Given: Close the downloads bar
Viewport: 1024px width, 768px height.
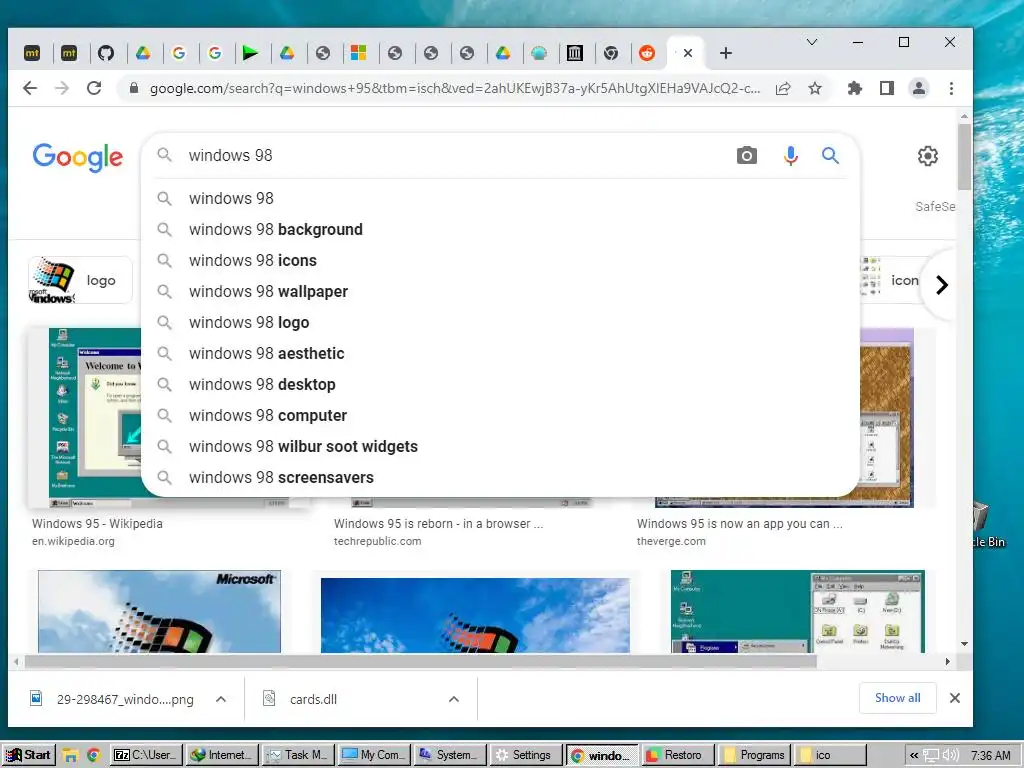Looking at the screenshot, I should click(955, 698).
